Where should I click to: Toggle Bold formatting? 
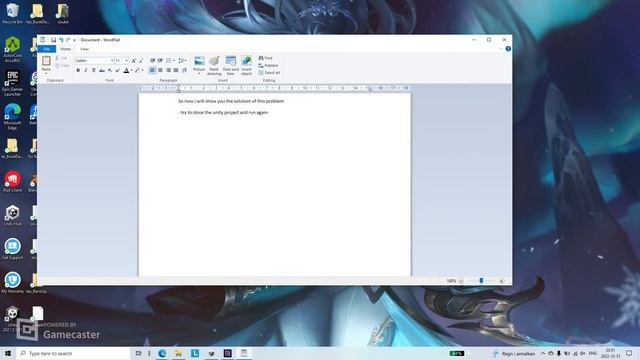pyautogui.click(x=78, y=70)
